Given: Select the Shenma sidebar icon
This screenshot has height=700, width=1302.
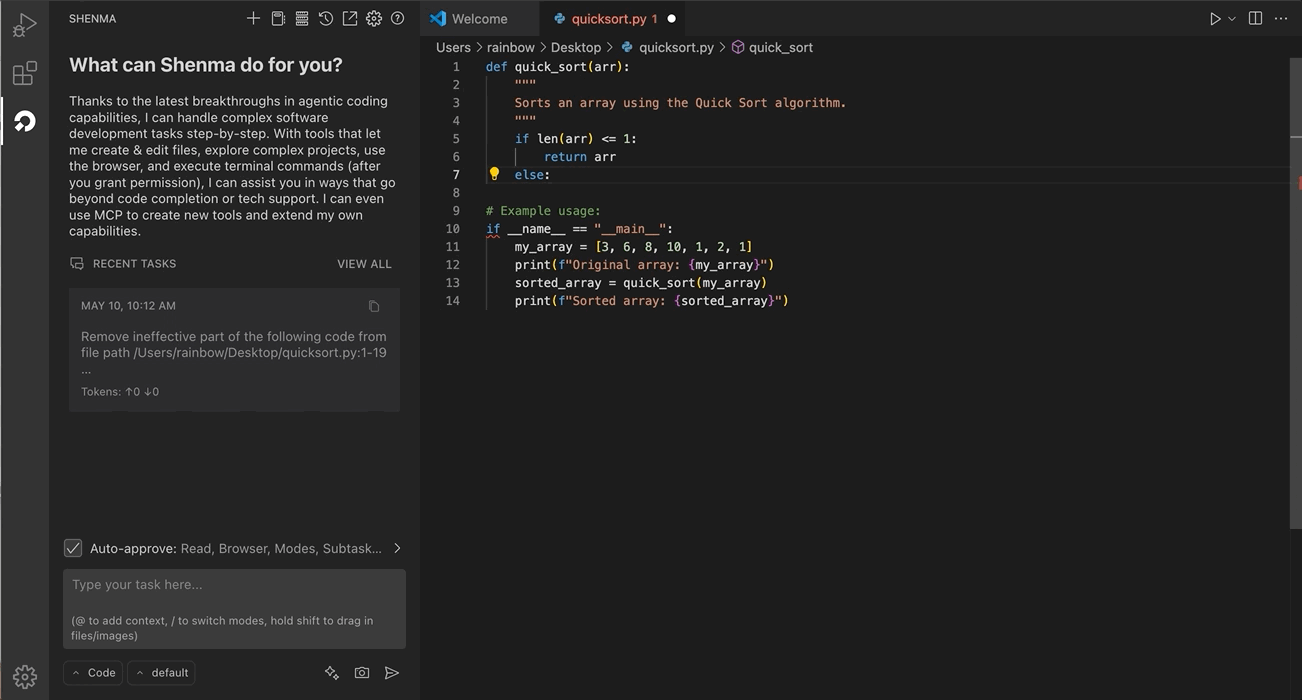Looking at the screenshot, I should point(25,121).
